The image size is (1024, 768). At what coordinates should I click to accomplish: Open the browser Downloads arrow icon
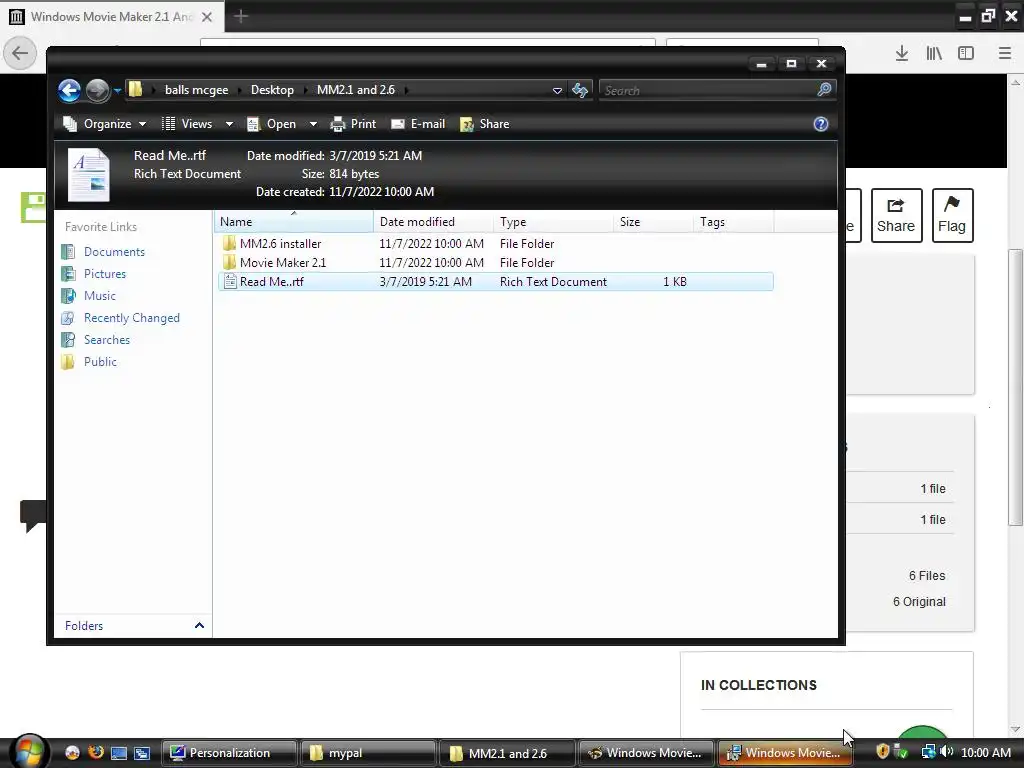[x=902, y=54]
